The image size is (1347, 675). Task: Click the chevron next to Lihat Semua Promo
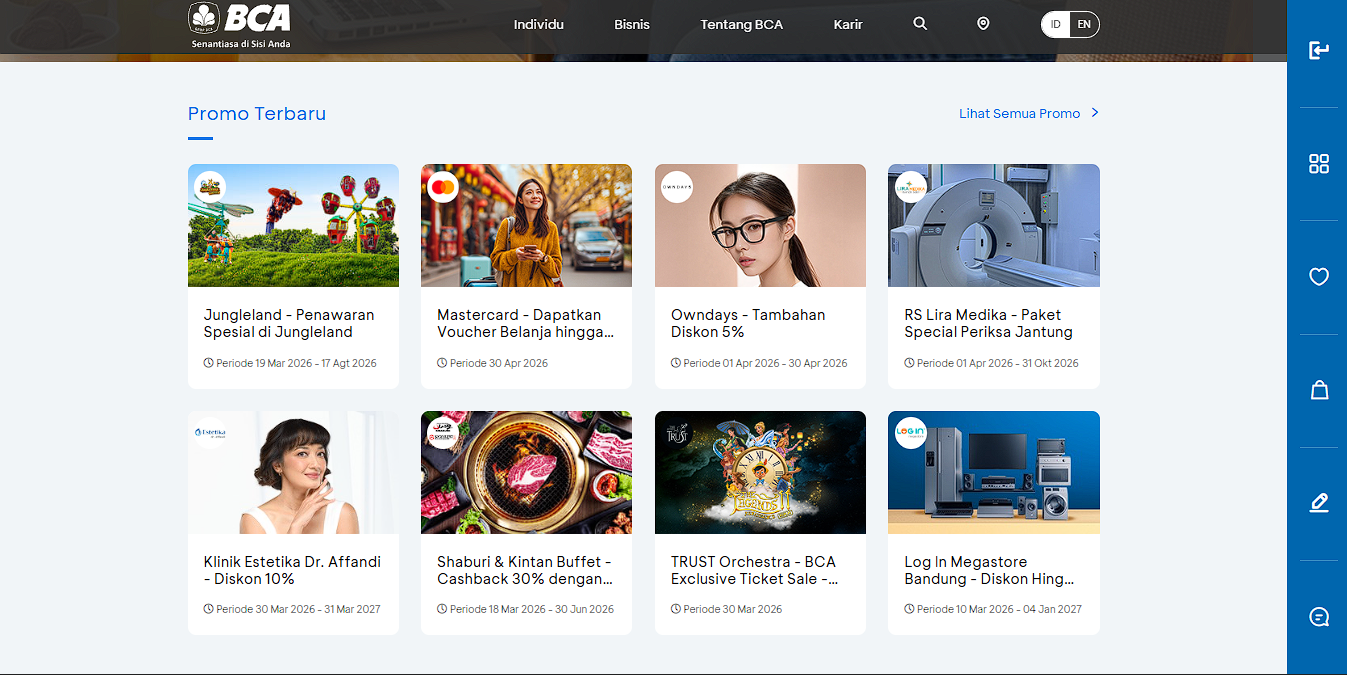[x=1095, y=113]
